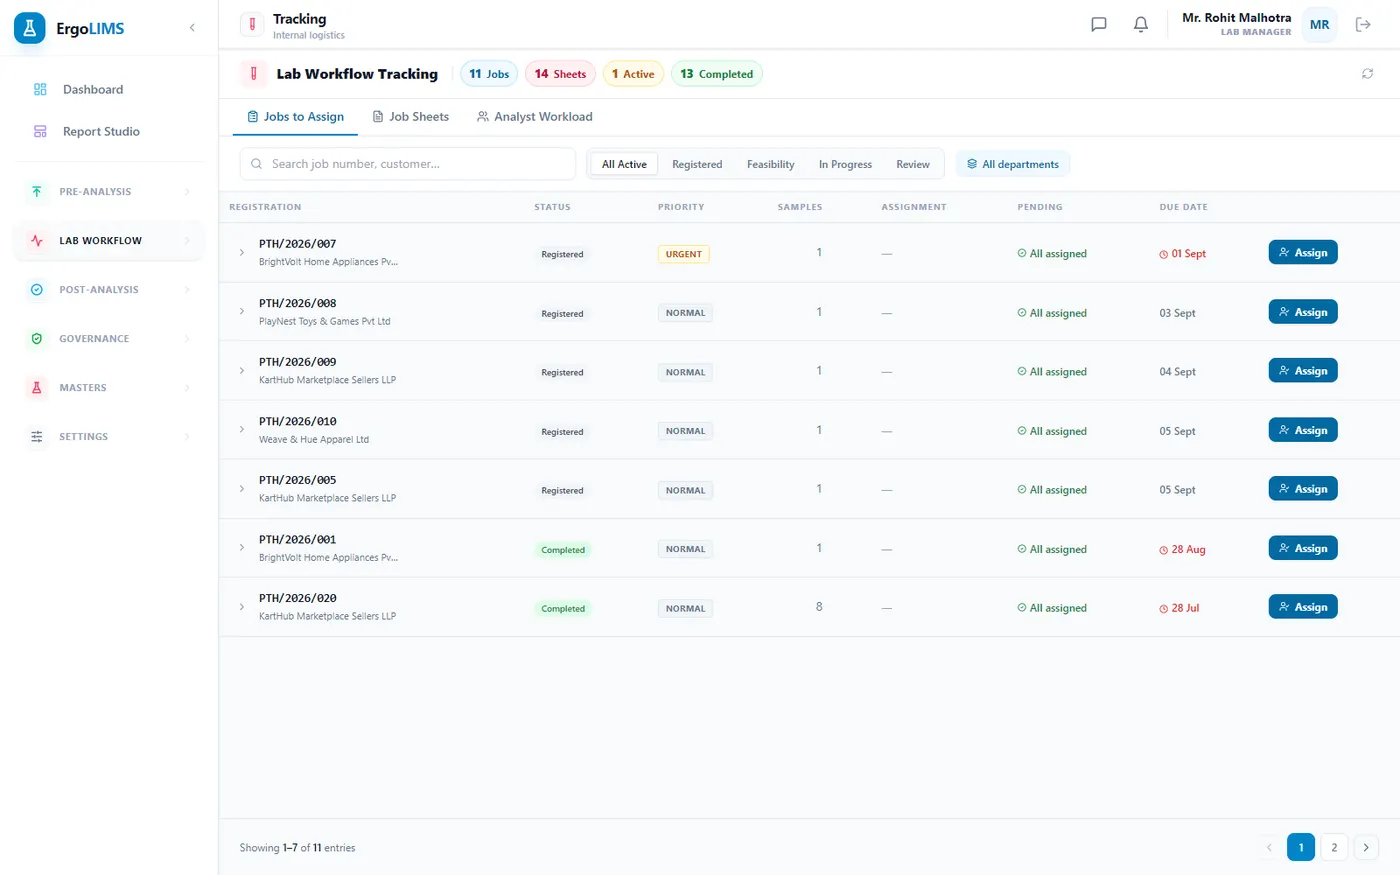Expand the GOVERNANCE section chevron
The image size is (1400, 875).
187,338
